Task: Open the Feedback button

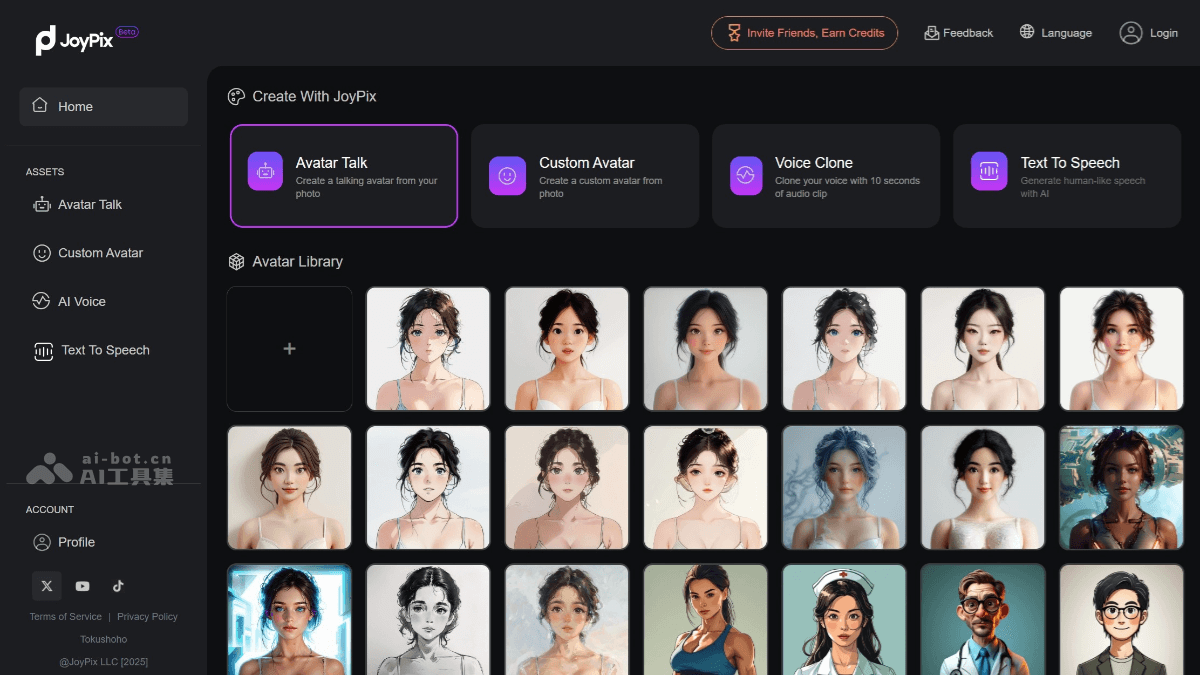Action: pyautogui.click(x=958, y=33)
